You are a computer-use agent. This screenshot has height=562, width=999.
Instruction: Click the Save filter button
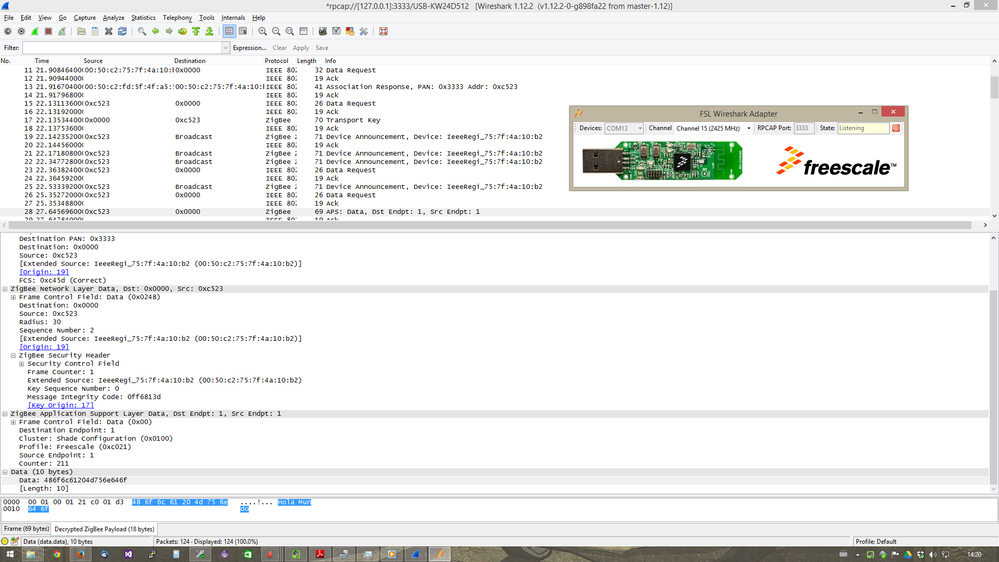322,48
